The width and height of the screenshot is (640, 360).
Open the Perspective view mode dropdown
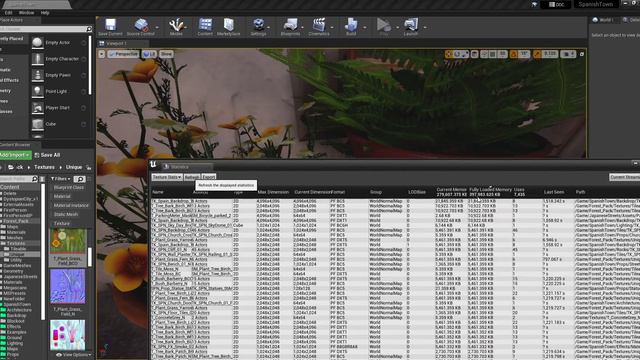pos(124,54)
